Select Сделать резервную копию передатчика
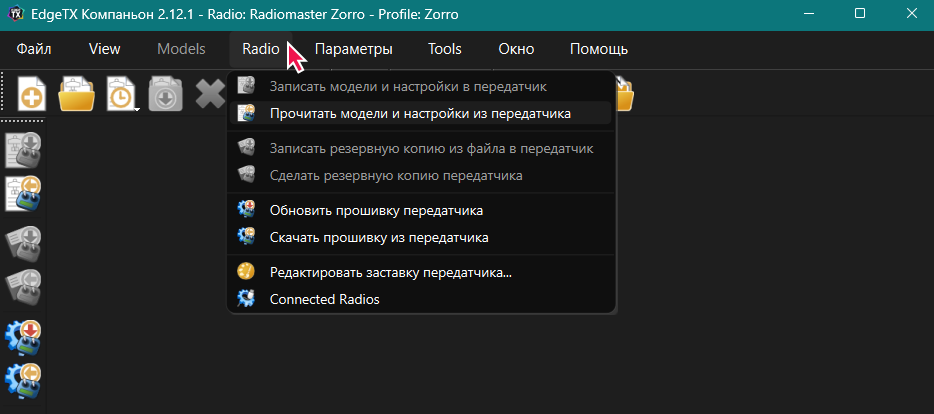Image resolution: width=934 pixels, height=414 pixels. (421, 176)
